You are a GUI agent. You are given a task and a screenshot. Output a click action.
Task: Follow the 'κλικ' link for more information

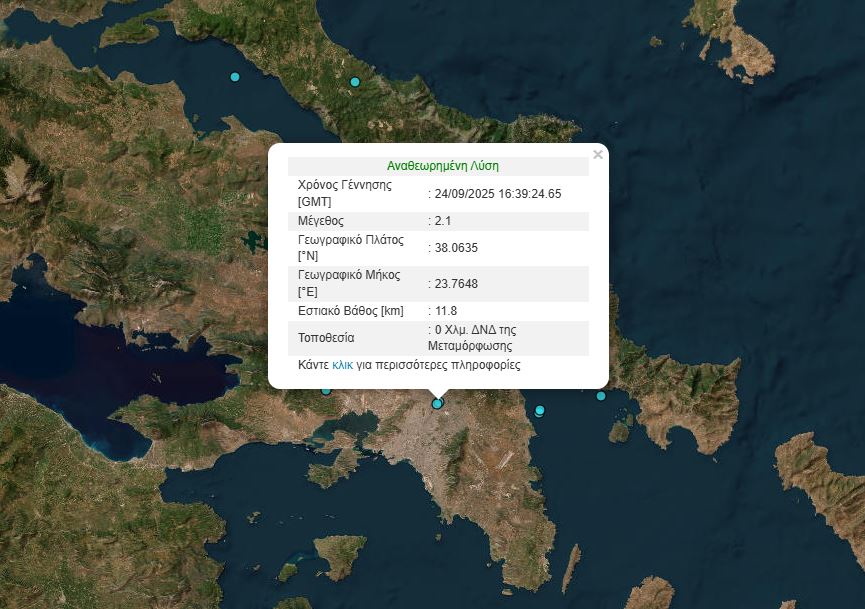point(343,365)
